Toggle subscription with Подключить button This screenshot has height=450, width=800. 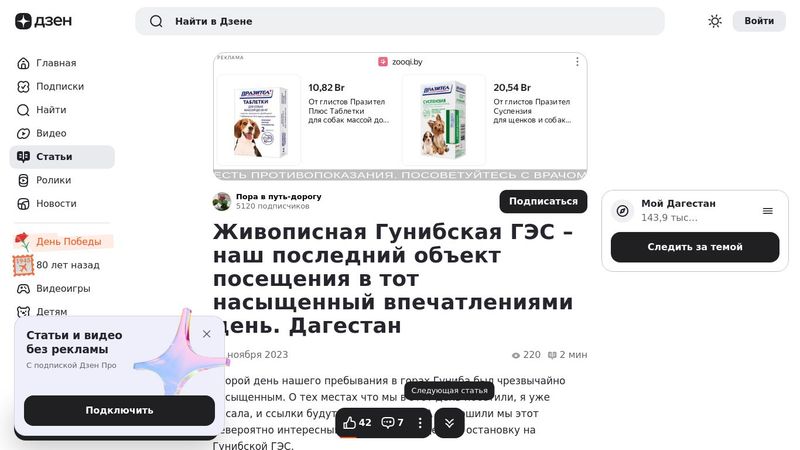(119, 410)
